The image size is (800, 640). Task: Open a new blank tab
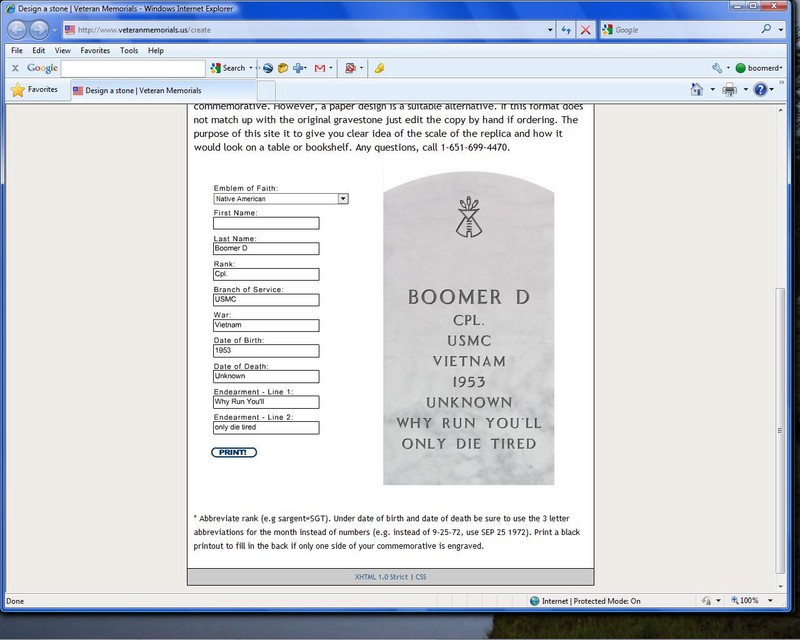tap(266, 91)
